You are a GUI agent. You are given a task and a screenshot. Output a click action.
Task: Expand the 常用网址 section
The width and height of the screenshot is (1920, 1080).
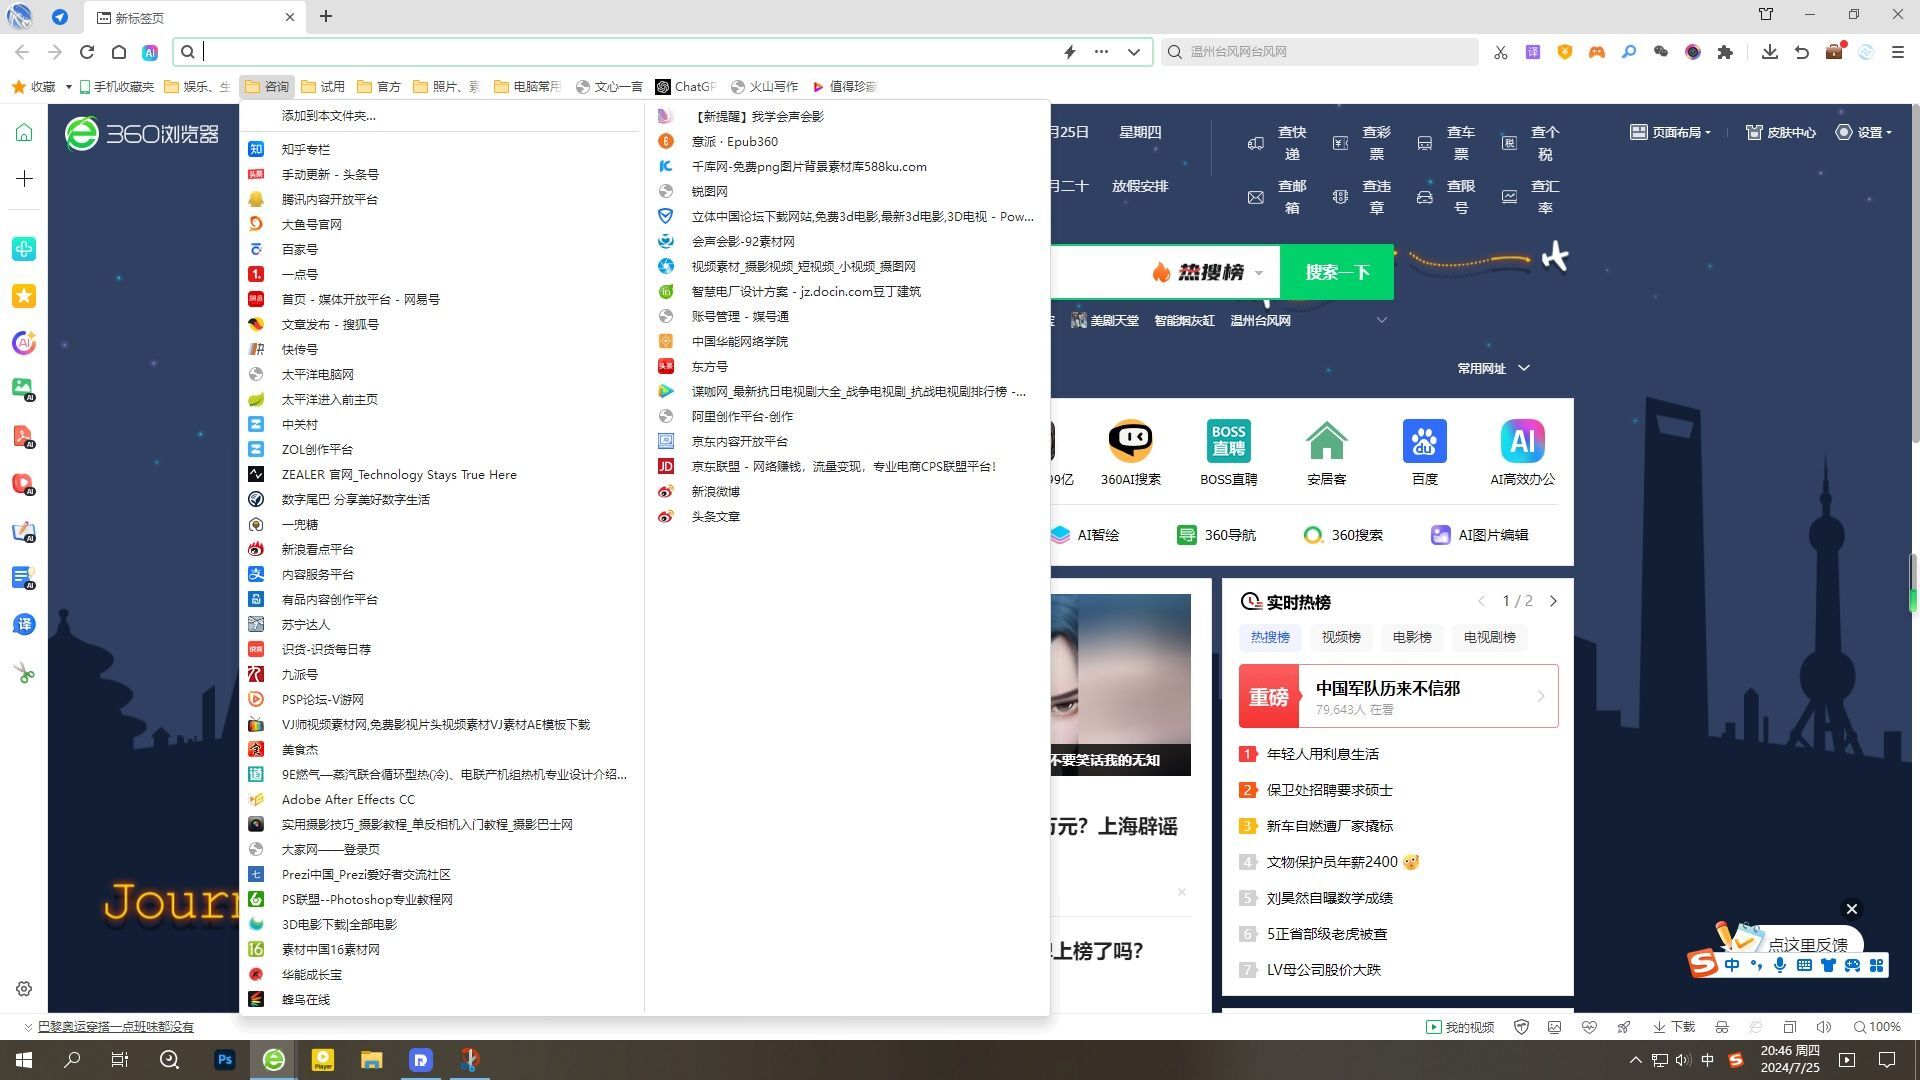(x=1493, y=368)
